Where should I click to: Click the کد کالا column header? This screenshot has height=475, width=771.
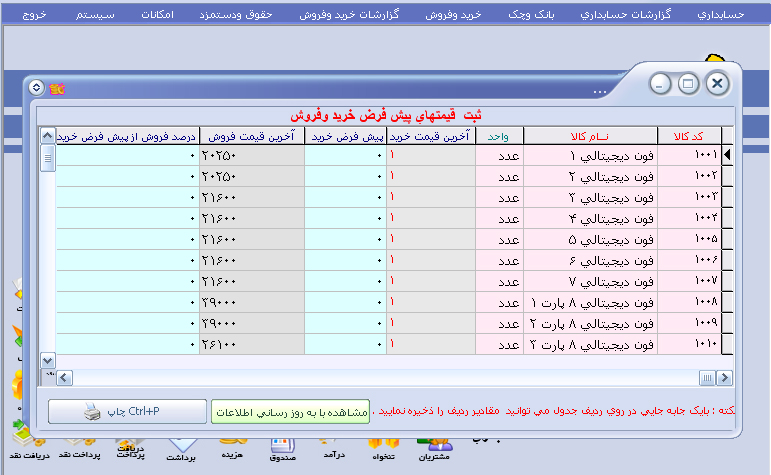(x=689, y=136)
